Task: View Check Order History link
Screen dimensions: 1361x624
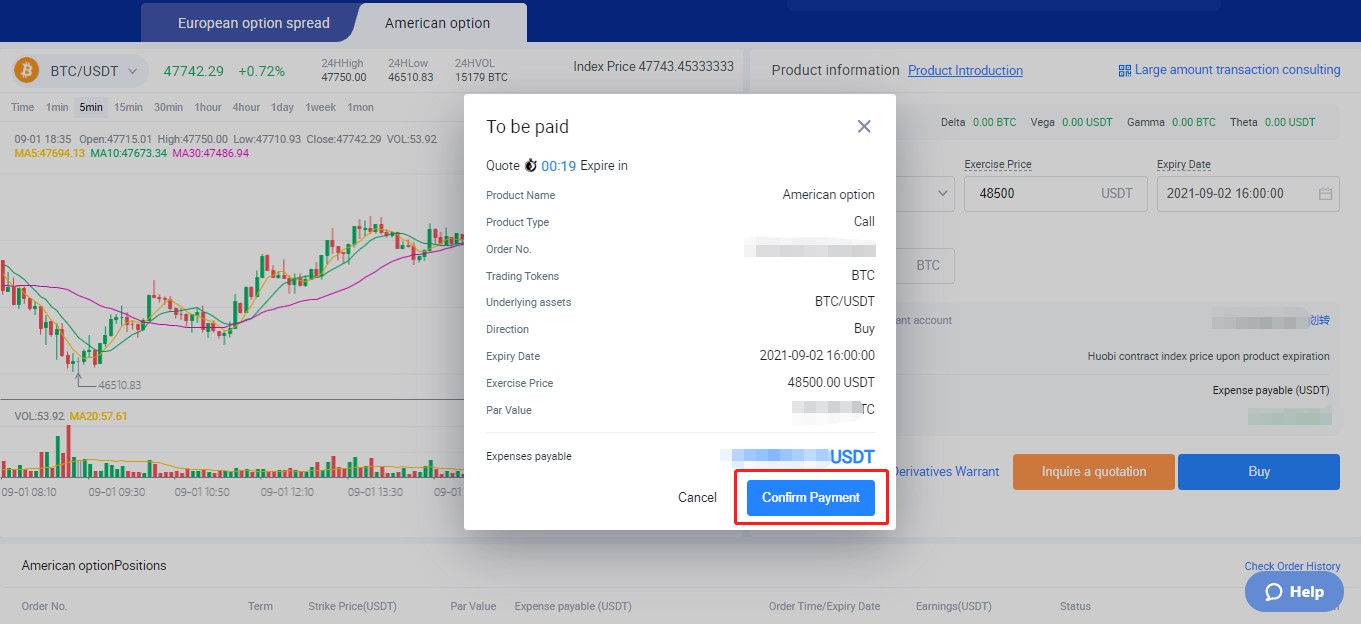Action: (1292, 566)
